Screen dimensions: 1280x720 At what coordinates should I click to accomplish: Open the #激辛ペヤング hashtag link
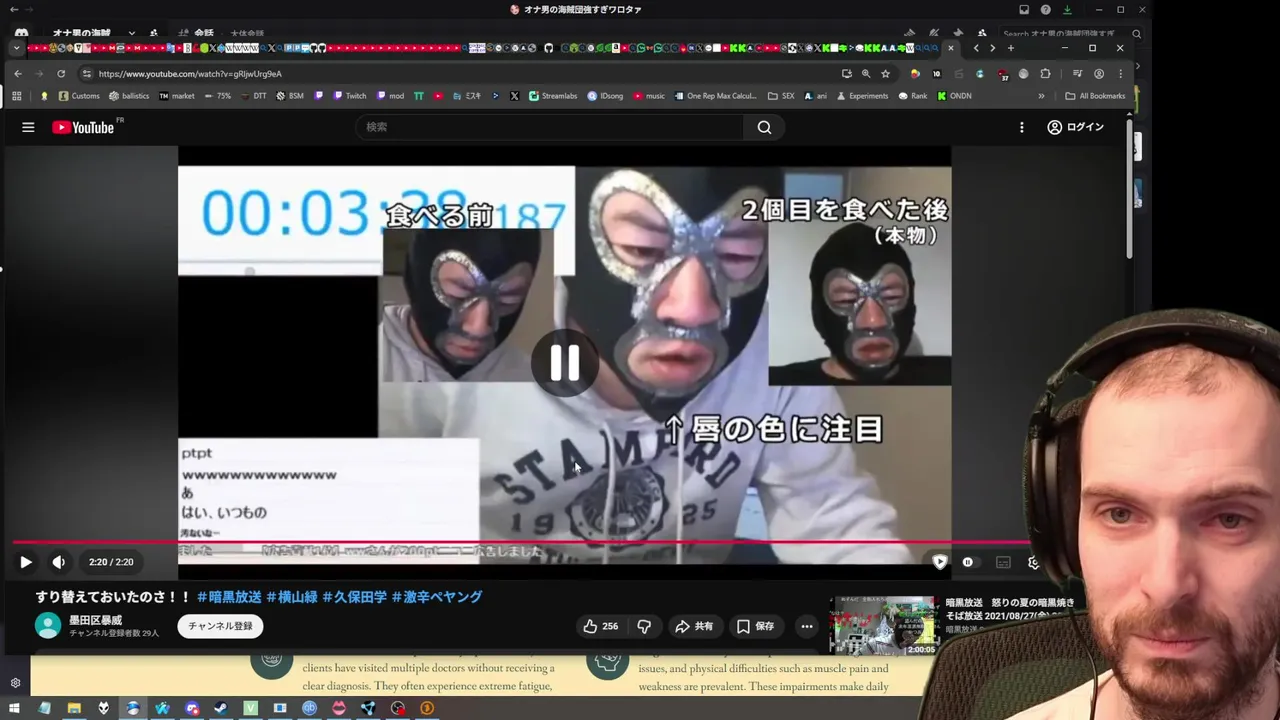coord(437,597)
